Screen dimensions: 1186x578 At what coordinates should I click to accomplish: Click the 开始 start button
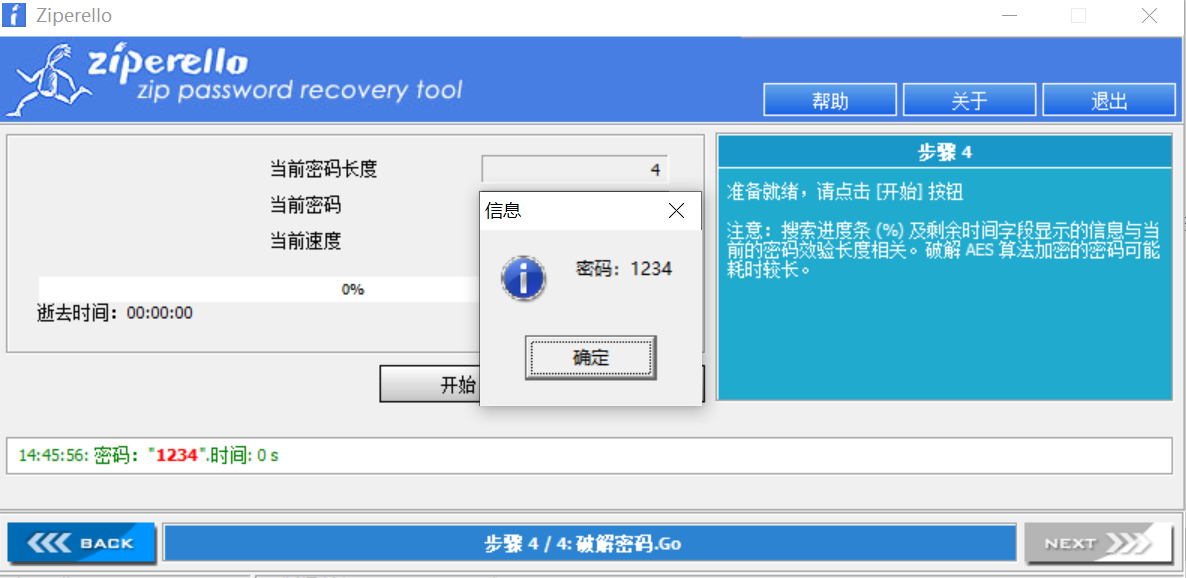pos(430,384)
